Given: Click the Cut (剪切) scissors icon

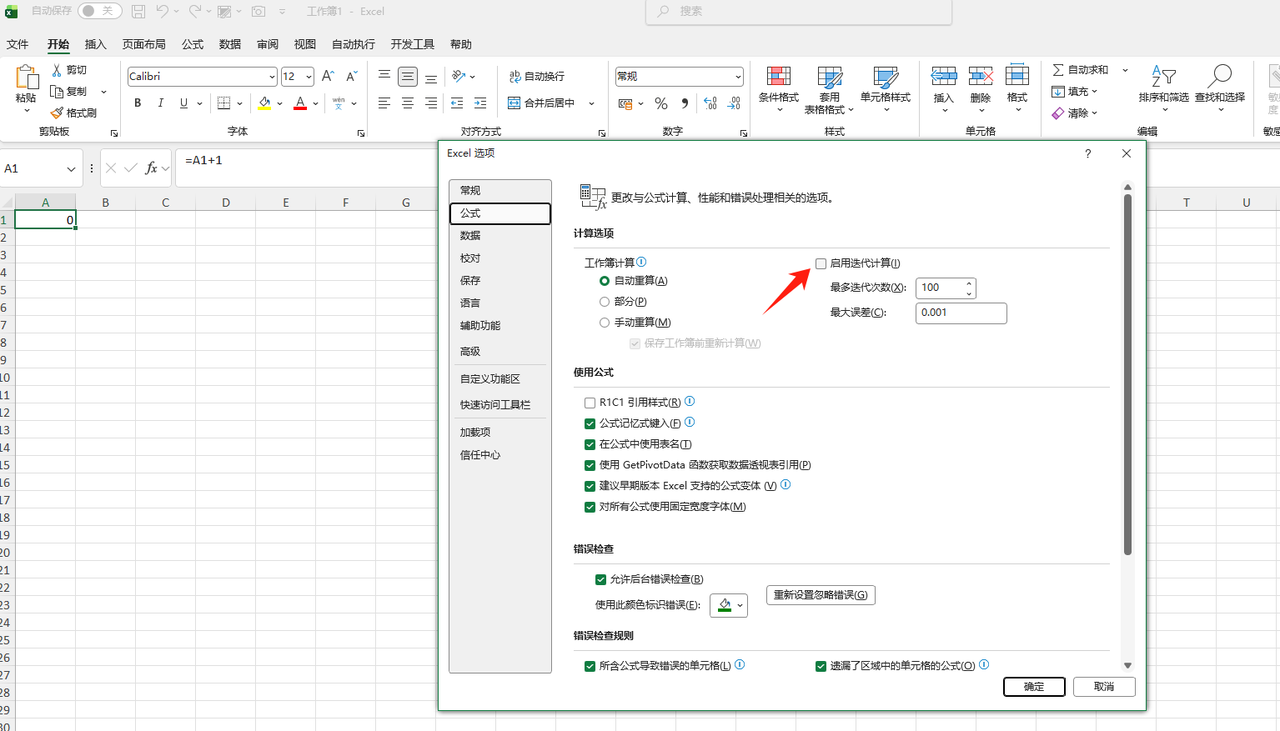Looking at the screenshot, I should tap(57, 70).
